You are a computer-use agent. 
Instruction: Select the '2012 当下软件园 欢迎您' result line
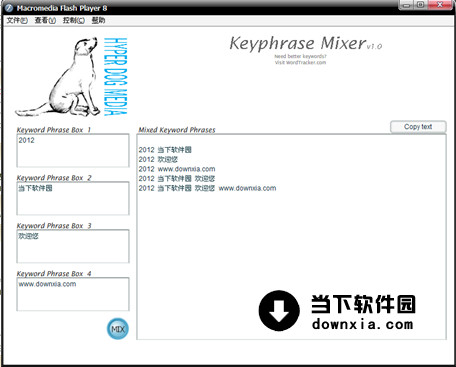point(177,179)
